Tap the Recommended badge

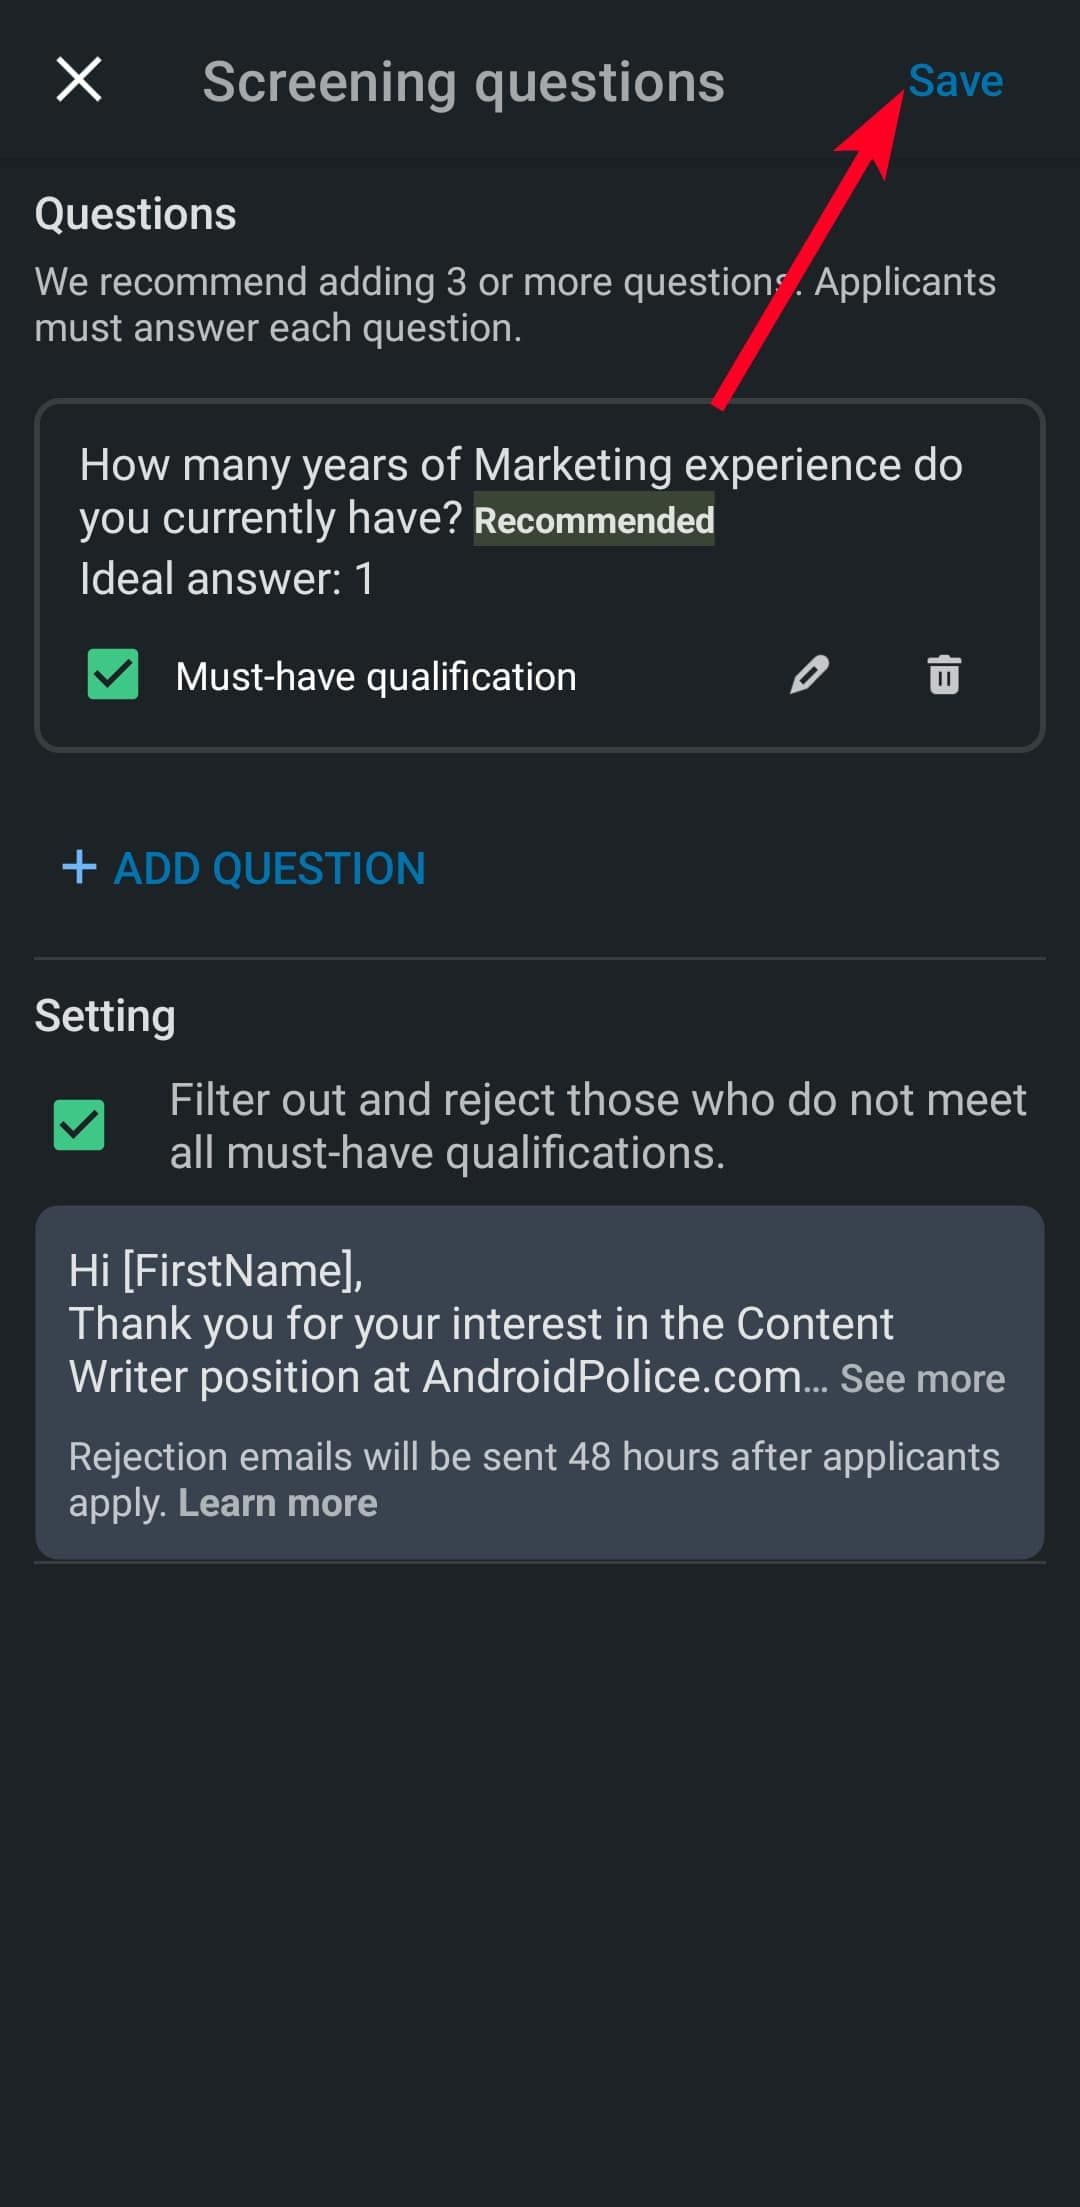click(594, 520)
